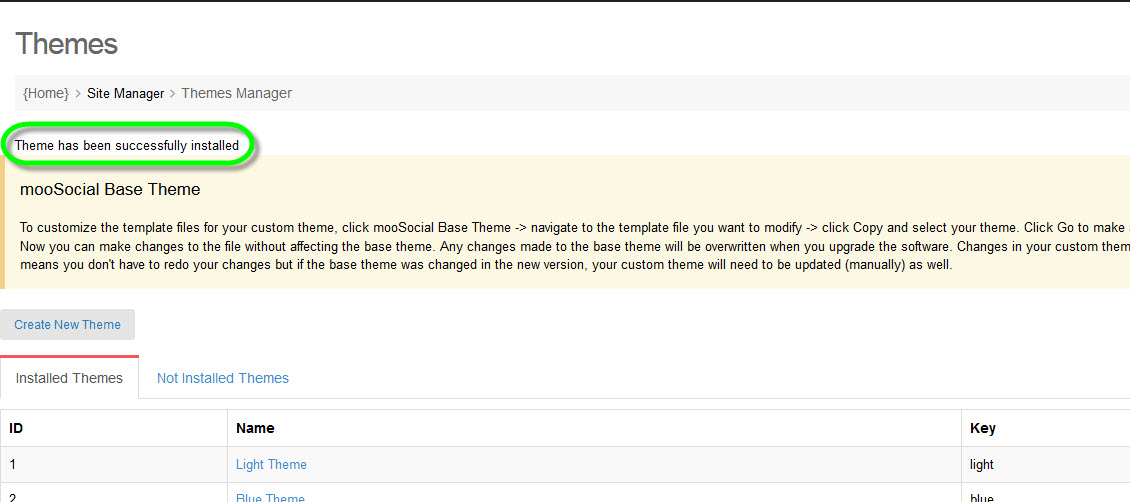The width and height of the screenshot is (1130, 502).
Task: Click the Key column header
Action: tap(982, 428)
